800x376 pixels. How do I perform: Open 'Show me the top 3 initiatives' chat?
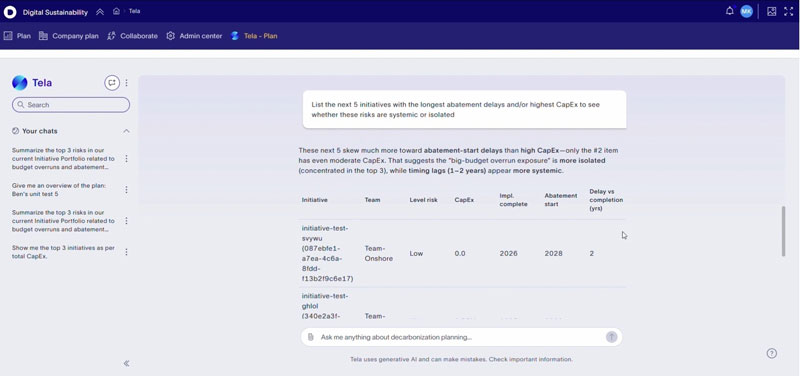(63, 252)
